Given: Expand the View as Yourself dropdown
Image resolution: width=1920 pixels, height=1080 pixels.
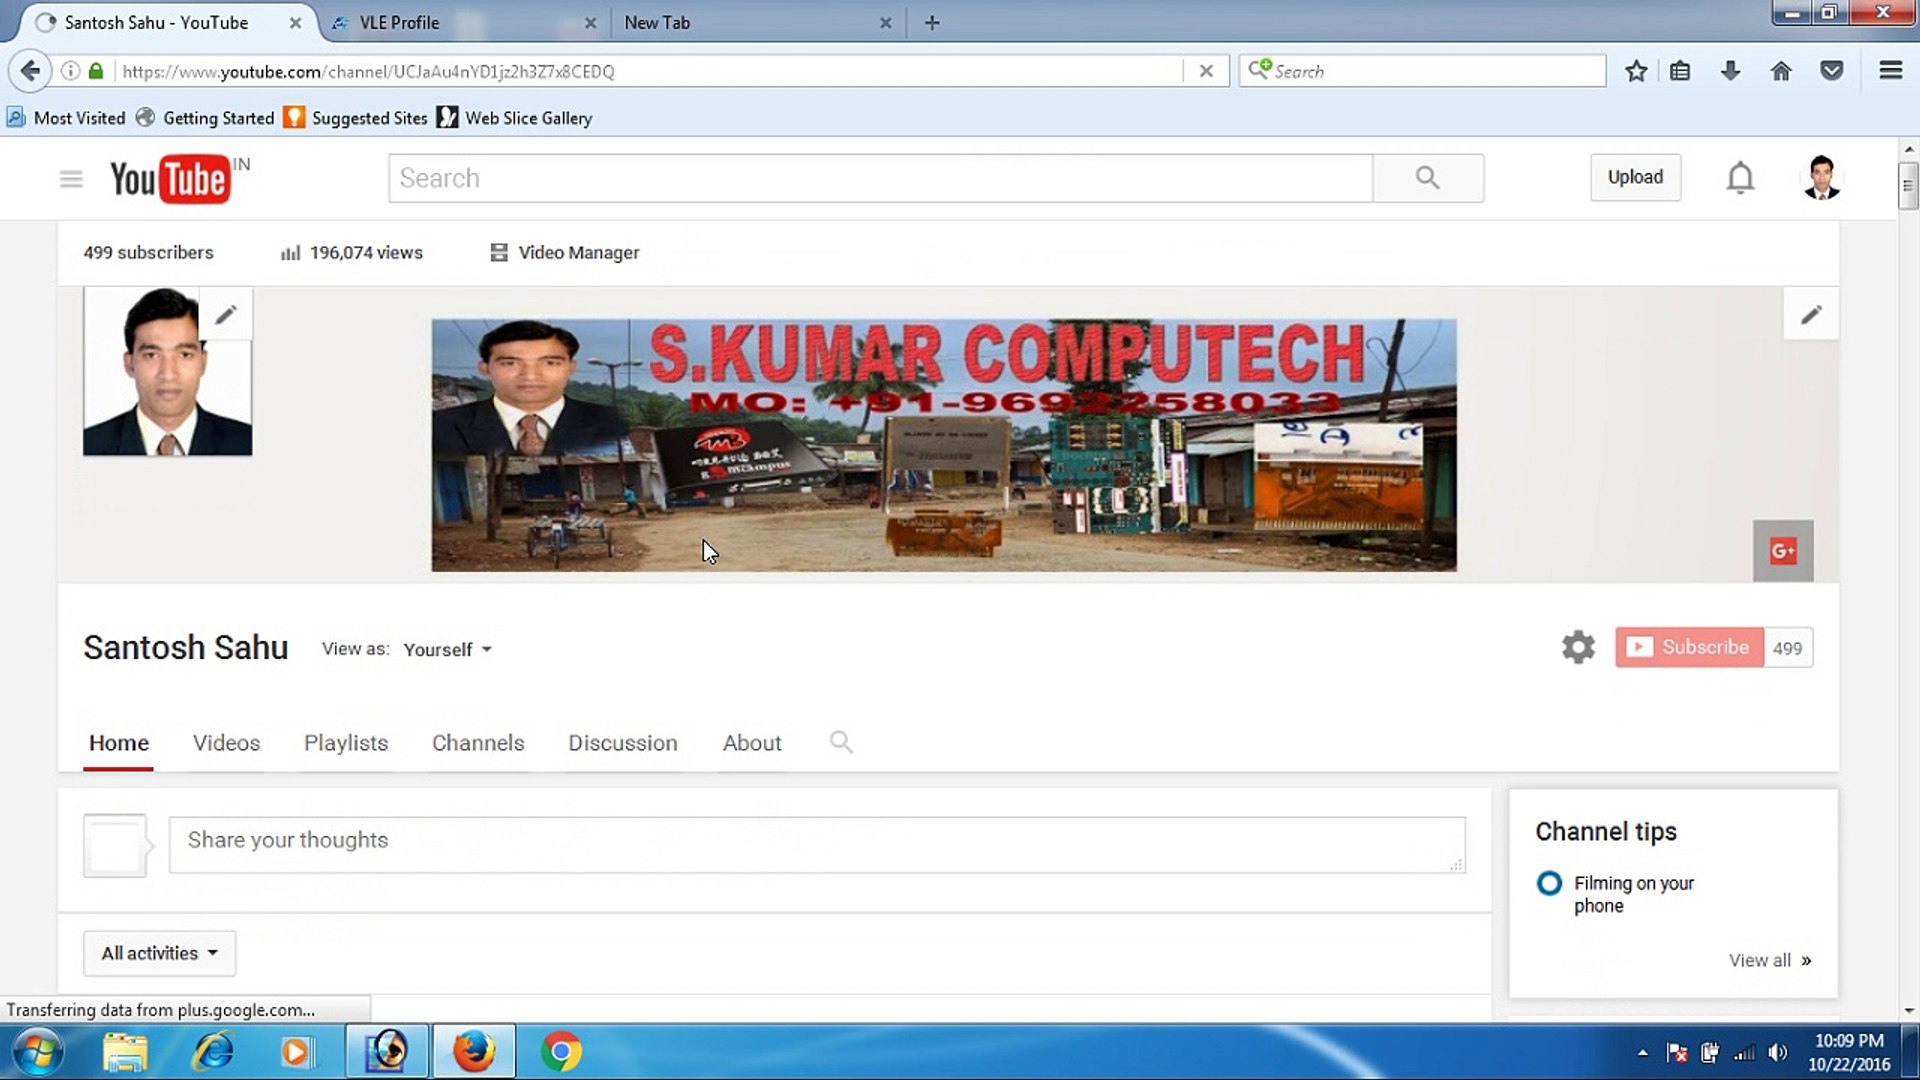Looking at the screenshot, I should pos(447,649).
